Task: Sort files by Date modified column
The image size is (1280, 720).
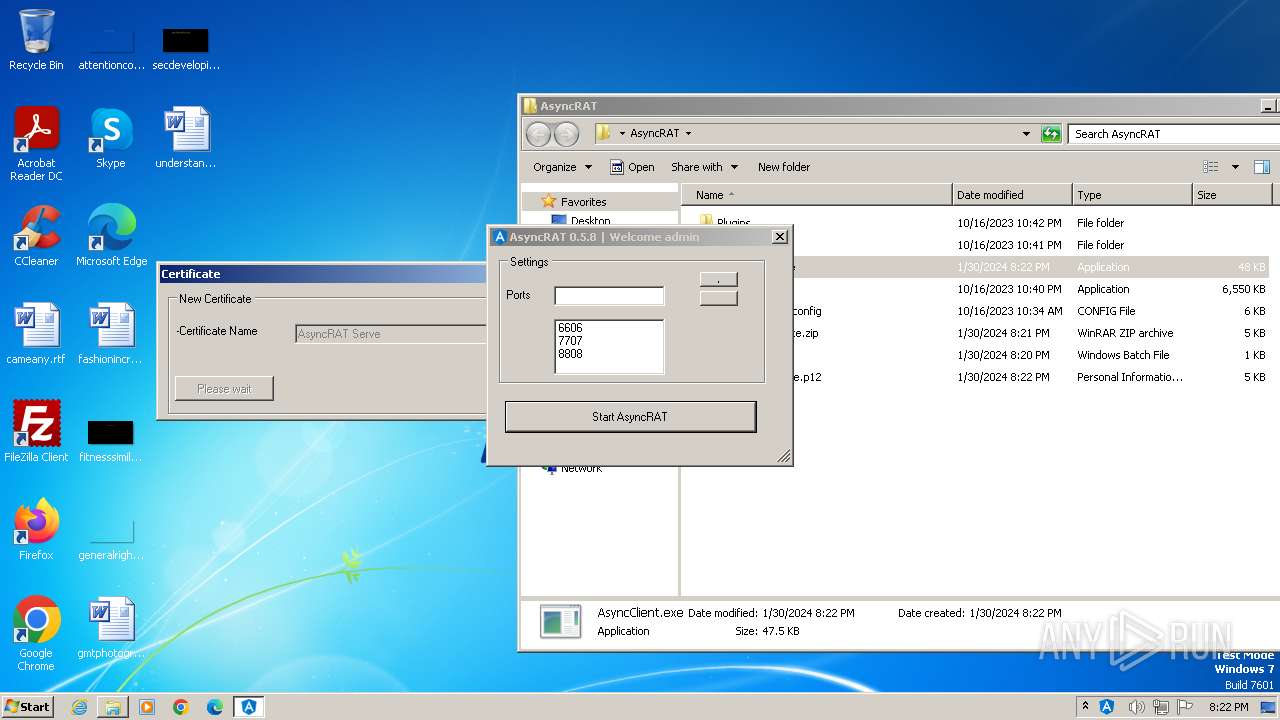Action: [1012, 195]
